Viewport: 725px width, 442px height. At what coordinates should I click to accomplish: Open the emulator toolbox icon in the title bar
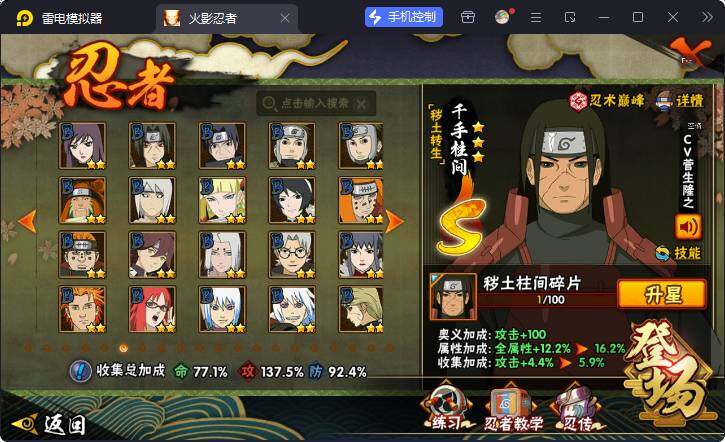tap(468, 18)
